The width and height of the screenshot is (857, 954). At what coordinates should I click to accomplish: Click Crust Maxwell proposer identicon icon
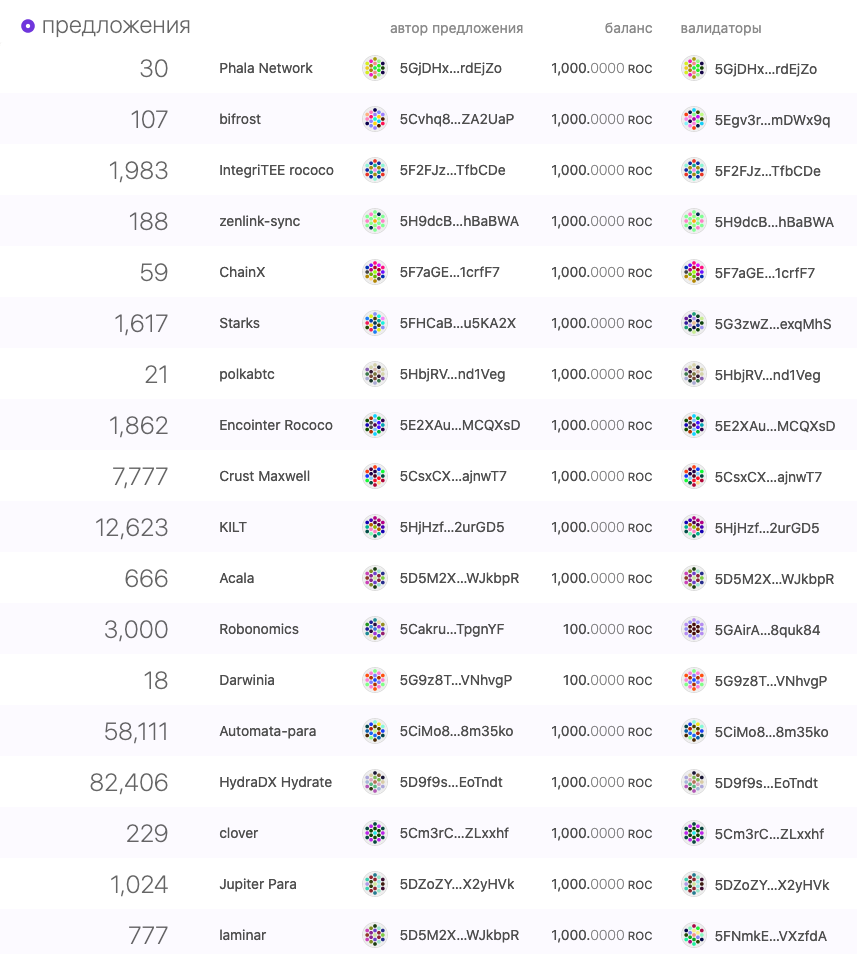(x=375, y=476)
